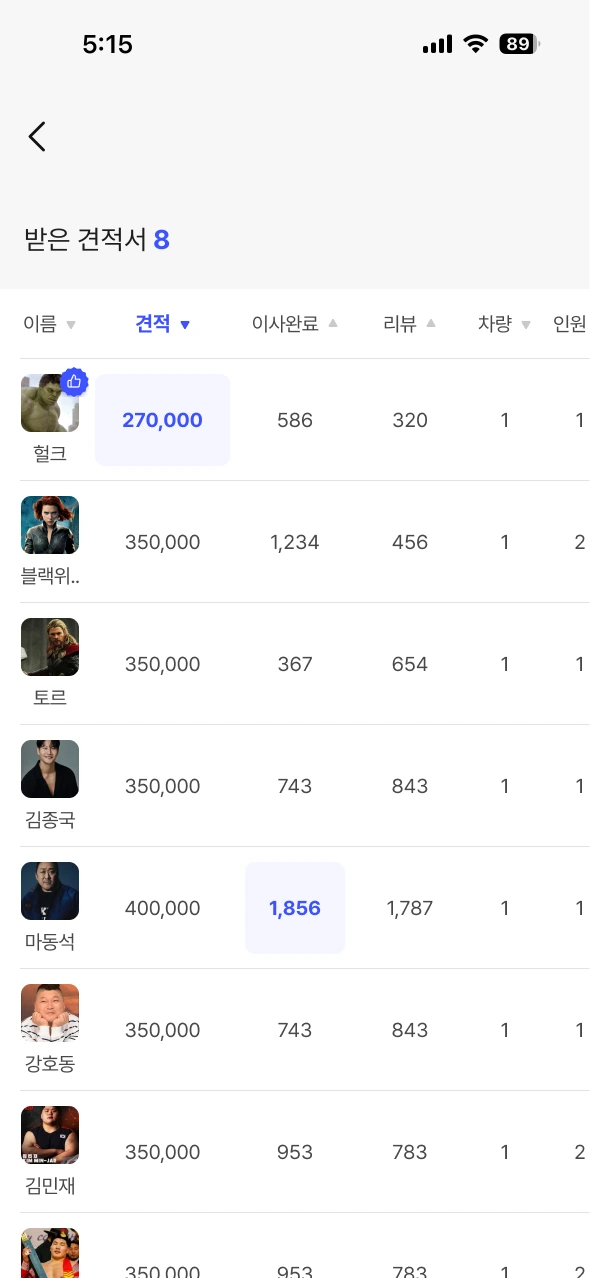Tap the battery indicator showing 89
Screen dimensions: 590x1278
519,44
